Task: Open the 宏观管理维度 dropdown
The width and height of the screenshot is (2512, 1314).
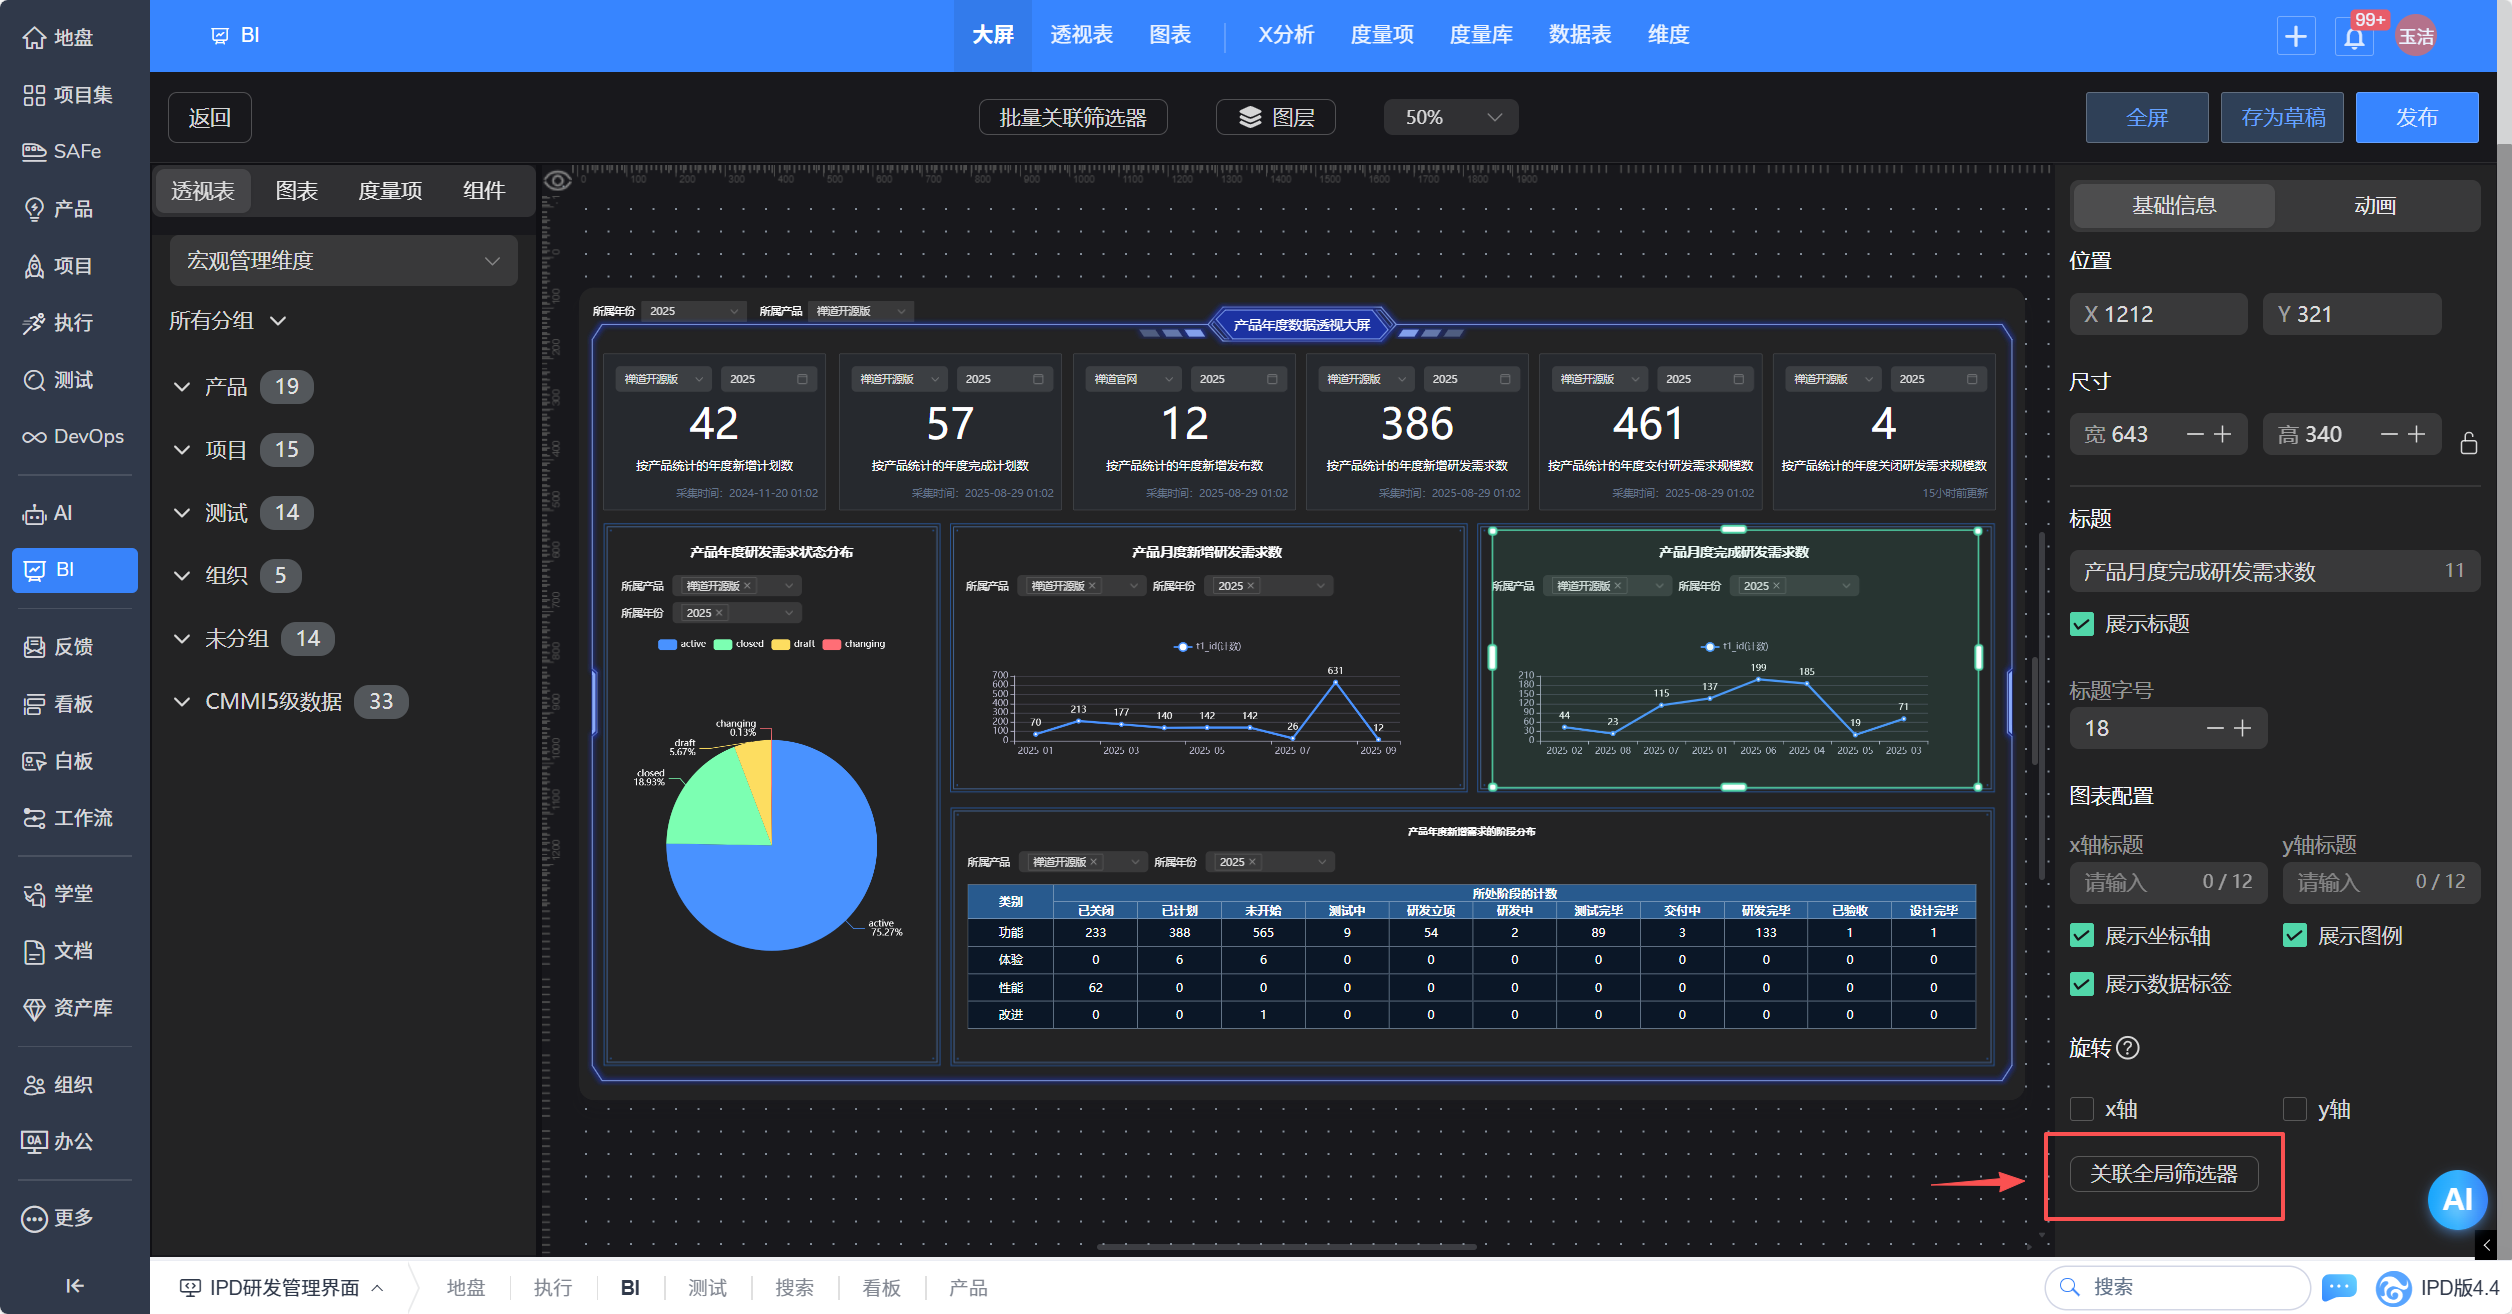Action: [343, 261]
